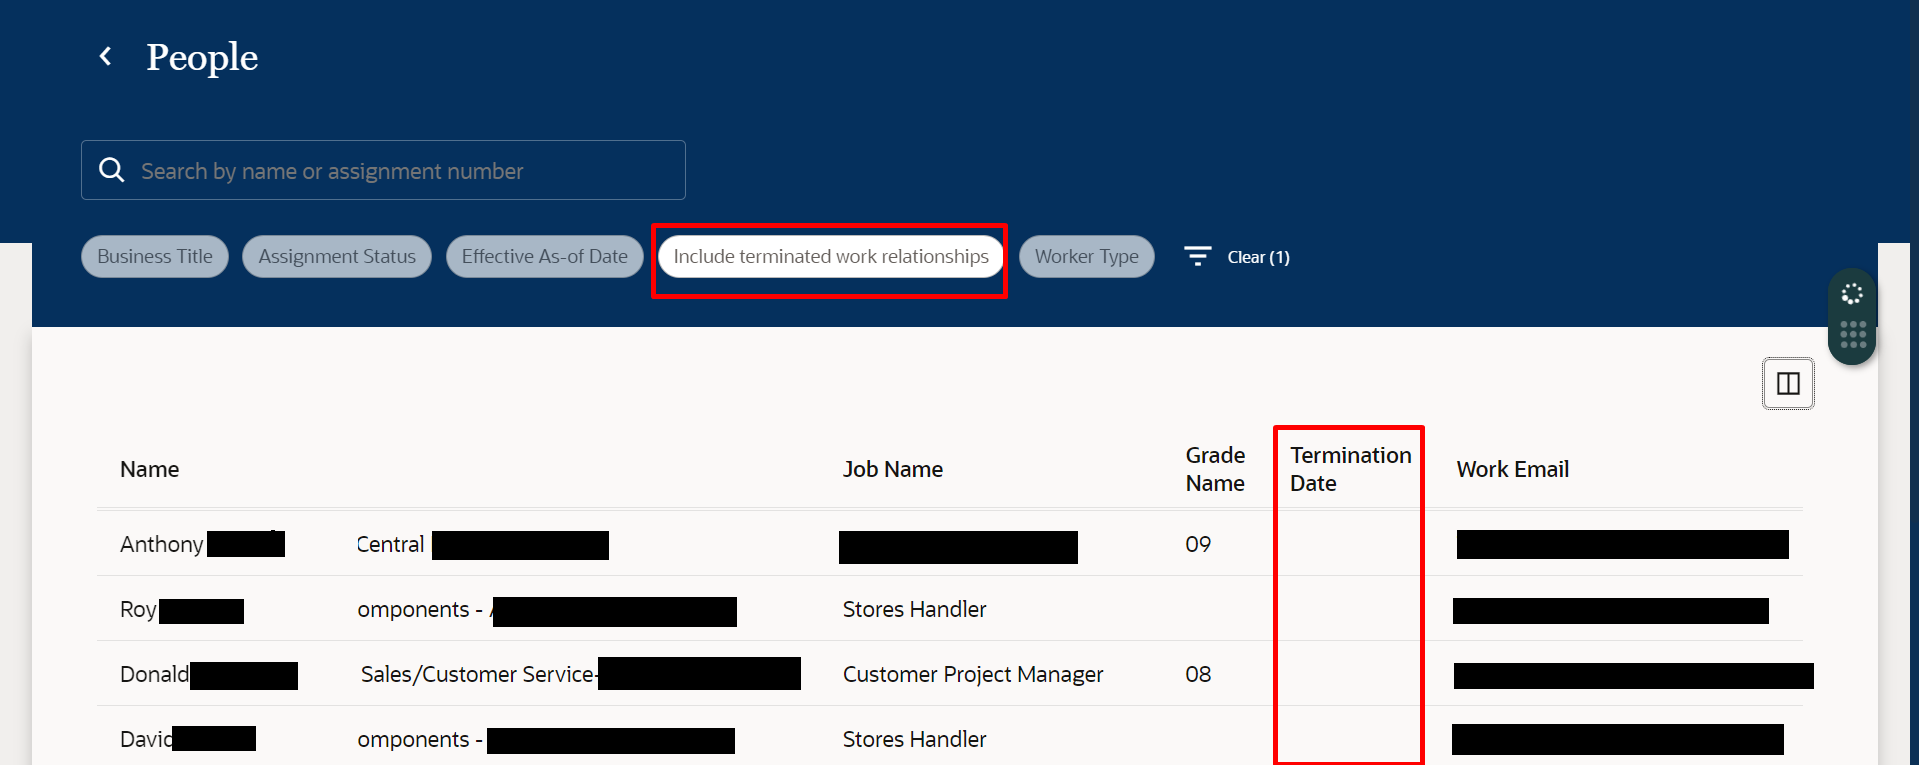Viewport: 1919px width, 765px height.
Task: Open the Donald person row
Action: click(x=950, y=673)
